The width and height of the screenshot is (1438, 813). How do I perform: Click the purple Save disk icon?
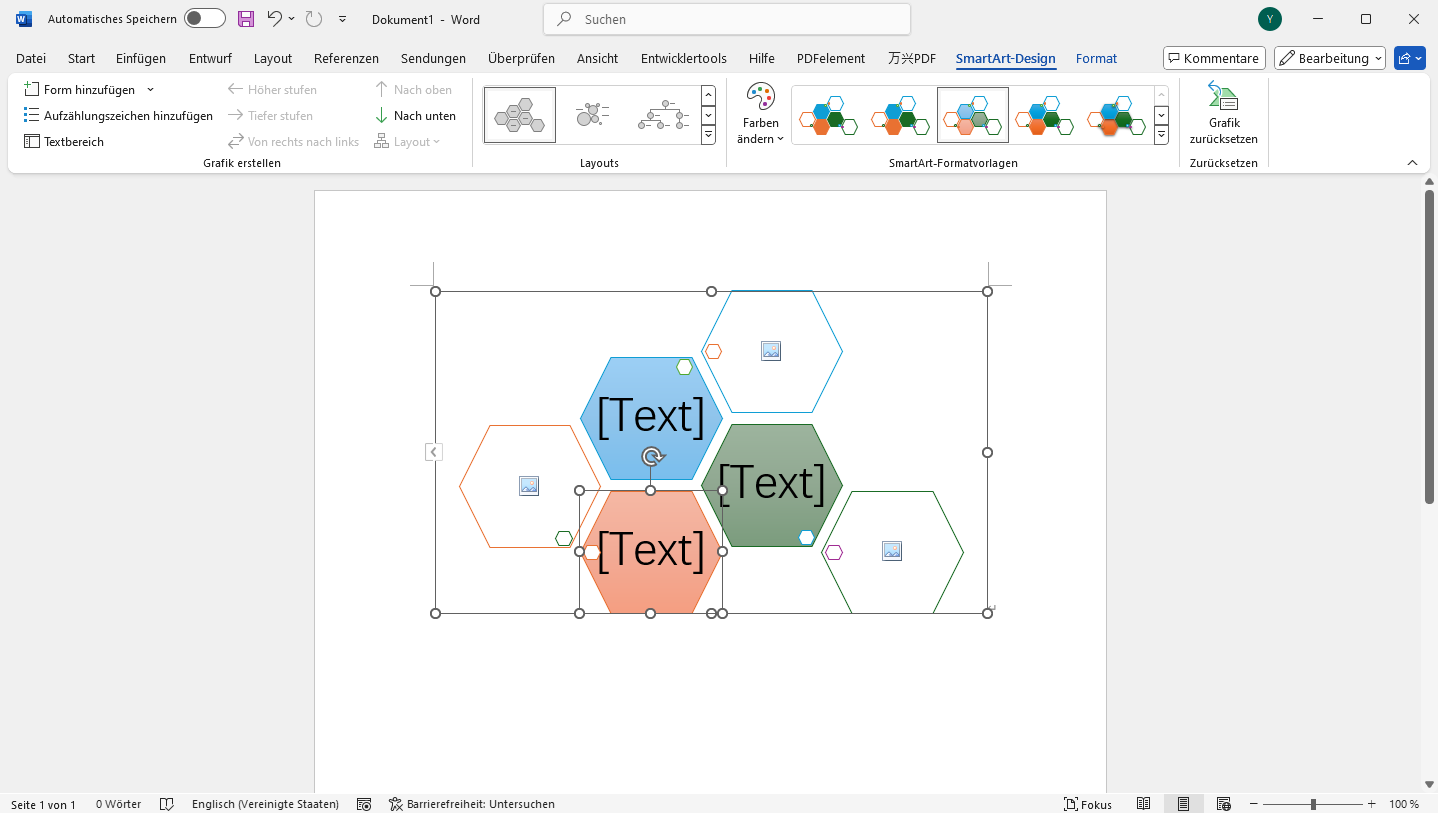click(245, 19)
